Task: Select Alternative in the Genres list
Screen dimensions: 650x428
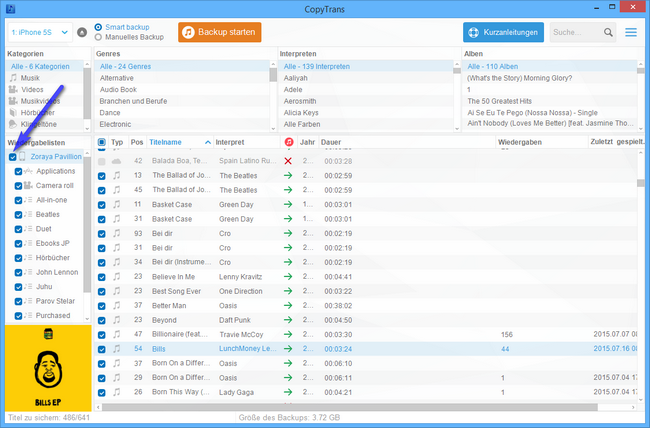Action: point(117,77)
